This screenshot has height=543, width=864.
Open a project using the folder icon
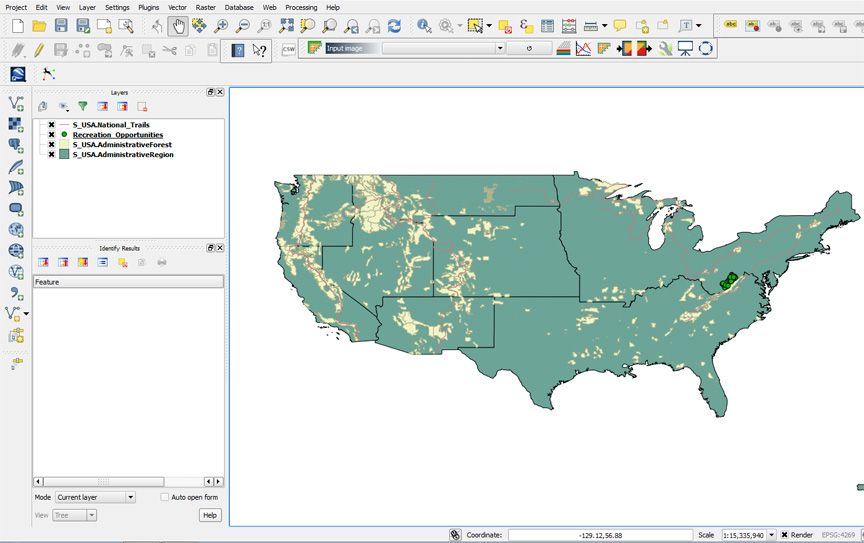click(x=39, y=26)
